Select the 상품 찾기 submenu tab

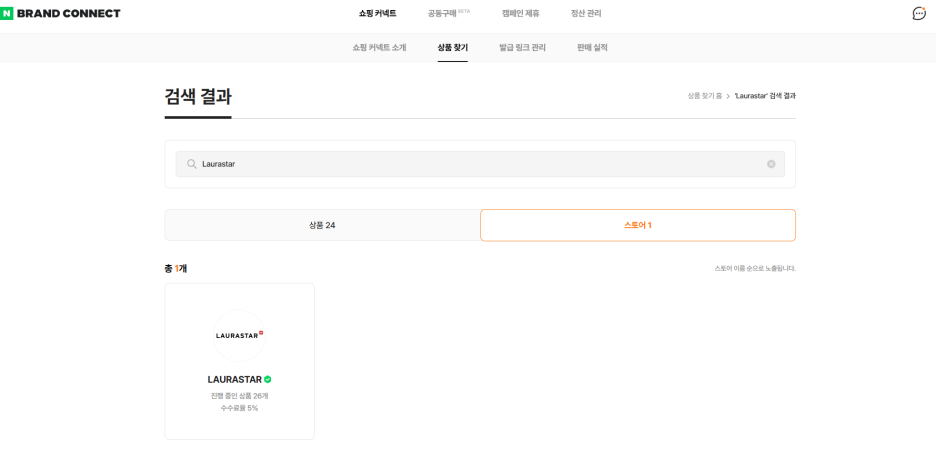[452, 48]
